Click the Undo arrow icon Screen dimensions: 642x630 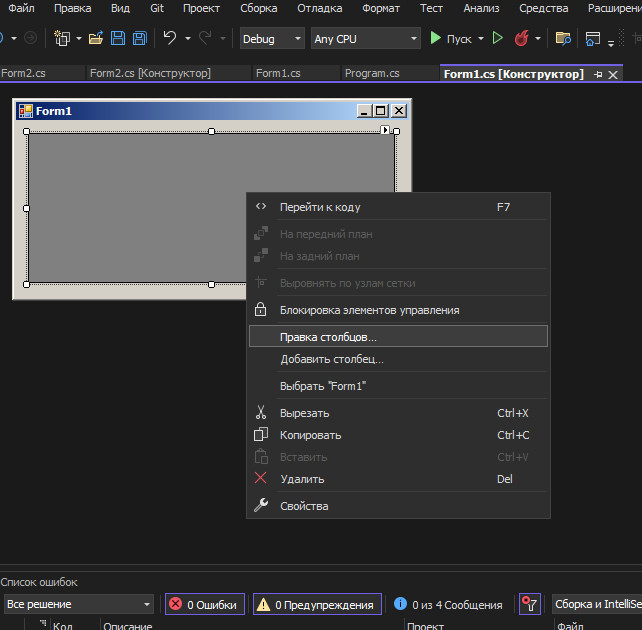pyautogui.click(x=170, y=38)
